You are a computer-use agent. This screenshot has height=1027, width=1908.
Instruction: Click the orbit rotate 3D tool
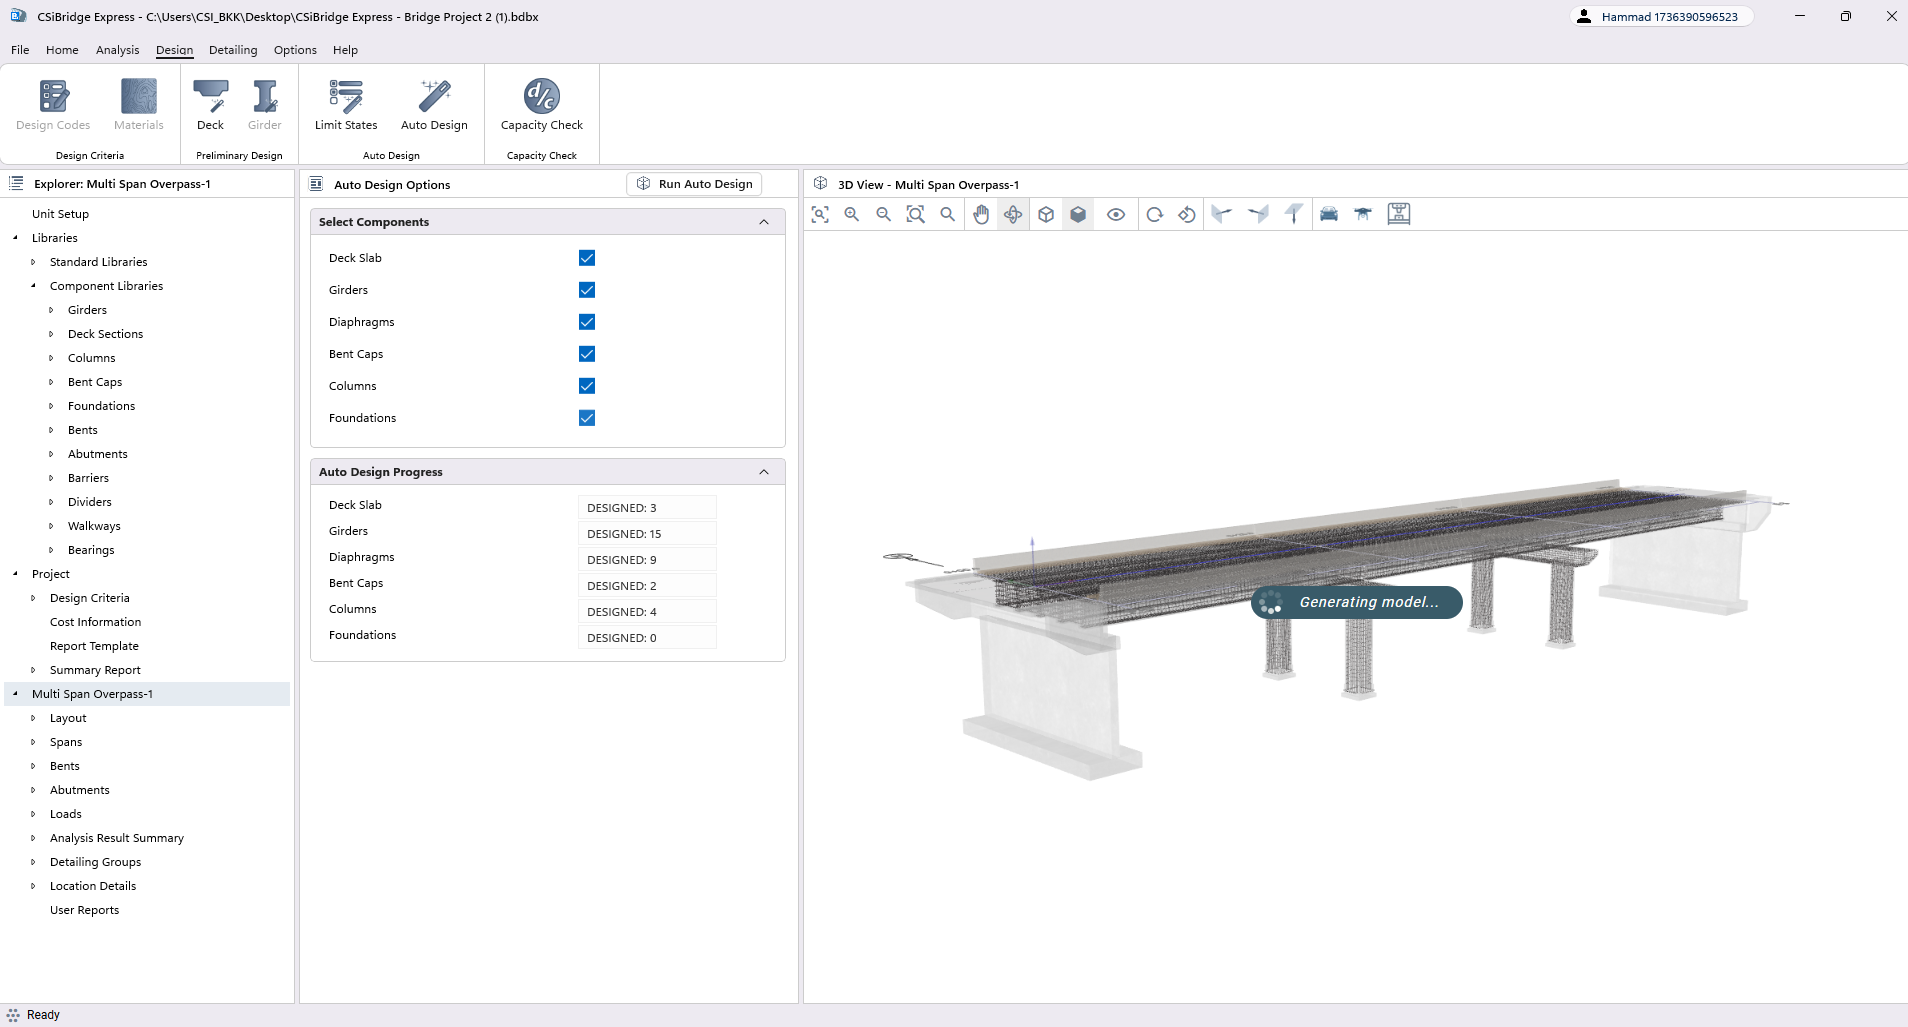tap(1013, 214)
